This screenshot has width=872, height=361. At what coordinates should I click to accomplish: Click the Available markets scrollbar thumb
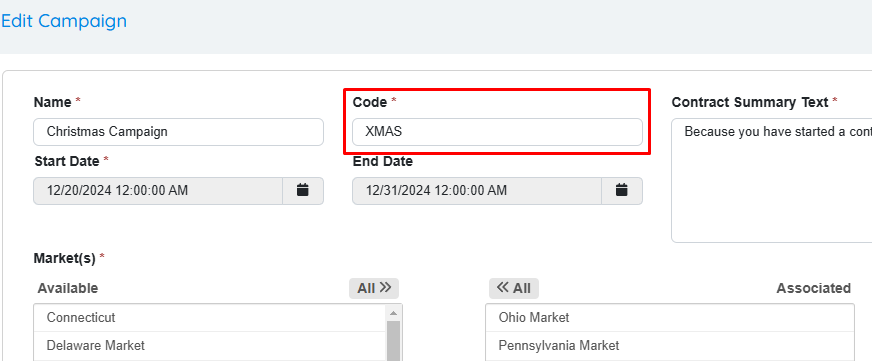[393, 340]
